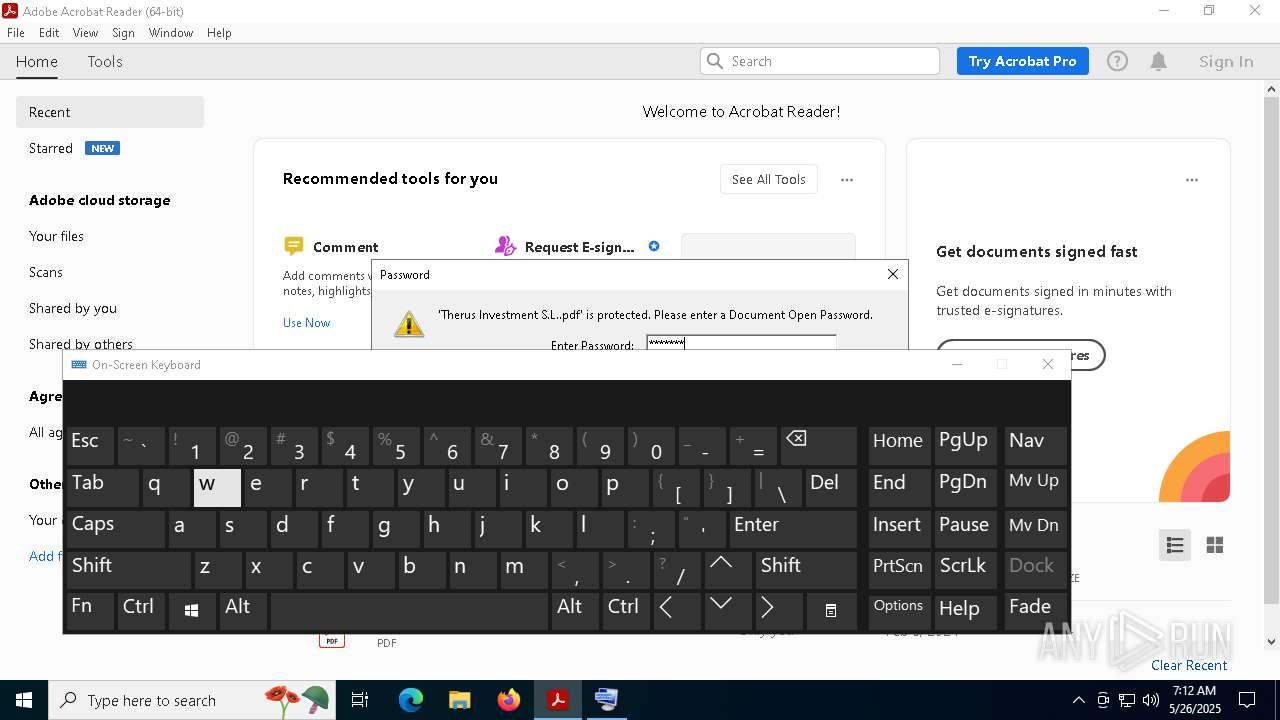Select Recent in the sidebar
Viewport: 1280px width, 720px height.
110,112
